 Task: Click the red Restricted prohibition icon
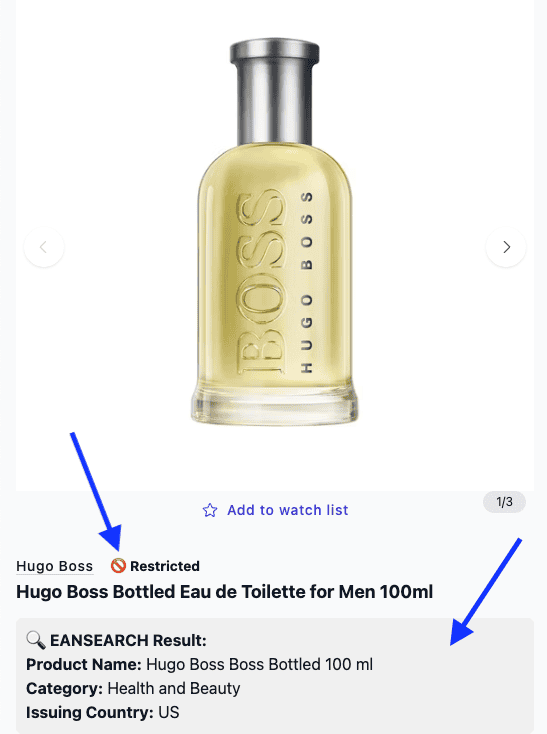(x=118, y=566)
